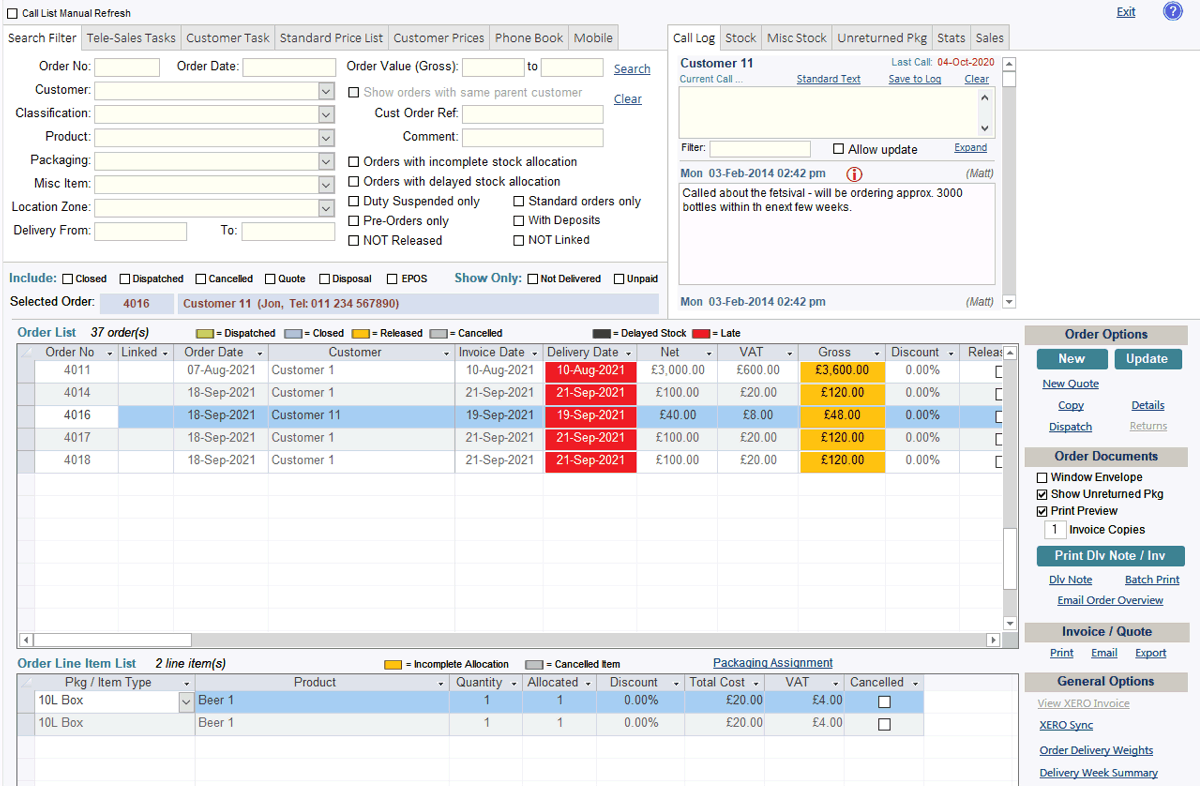
Task: Enable the Pre-Orders only filter
Action: coord(354,221)
